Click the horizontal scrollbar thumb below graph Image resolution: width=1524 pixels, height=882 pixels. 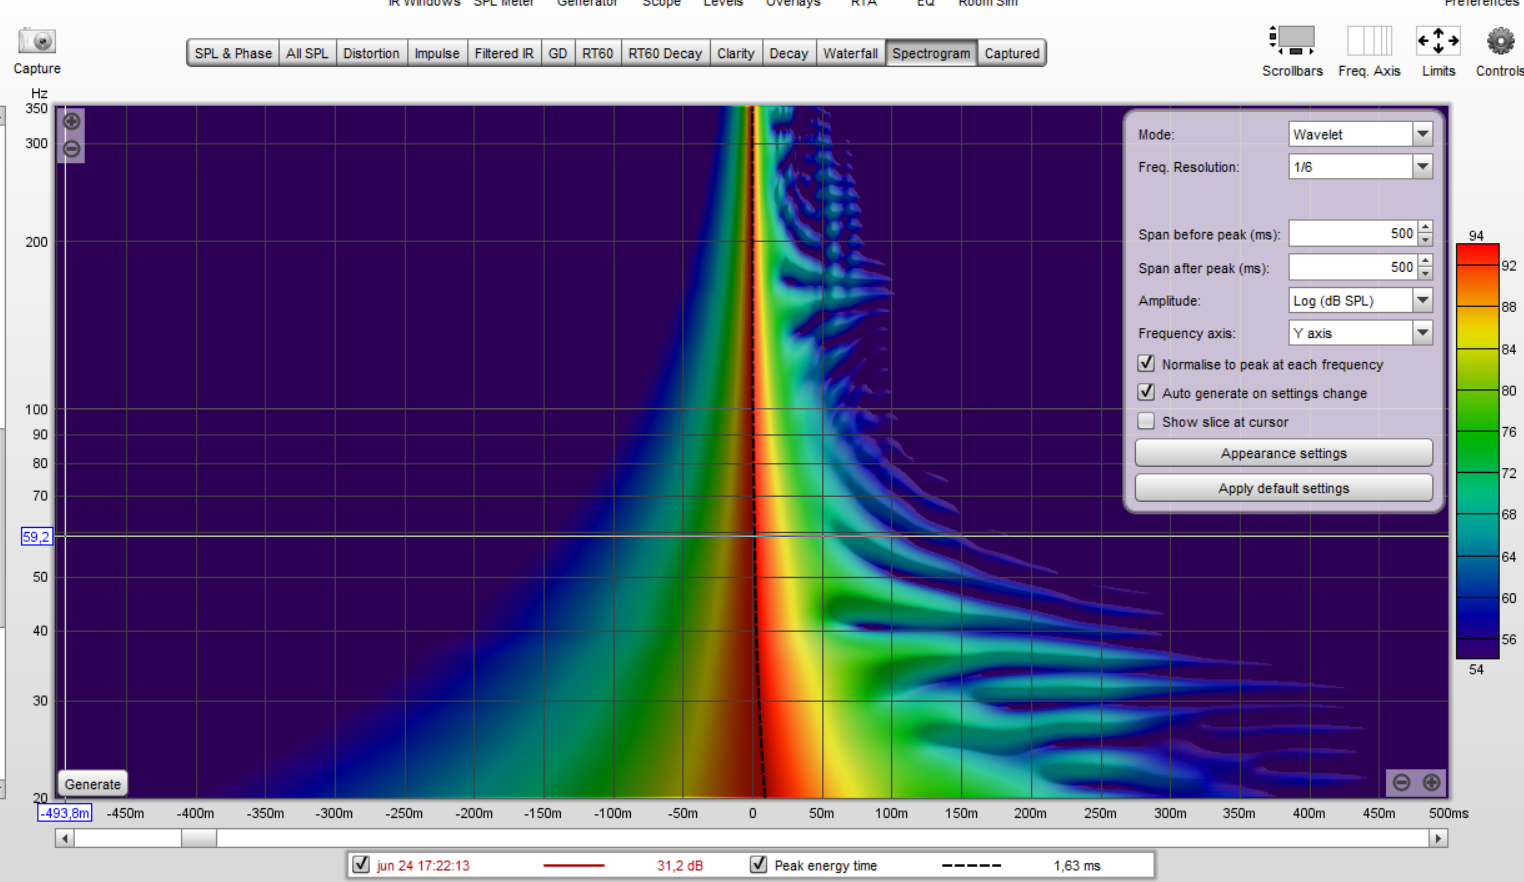[199, 838]
